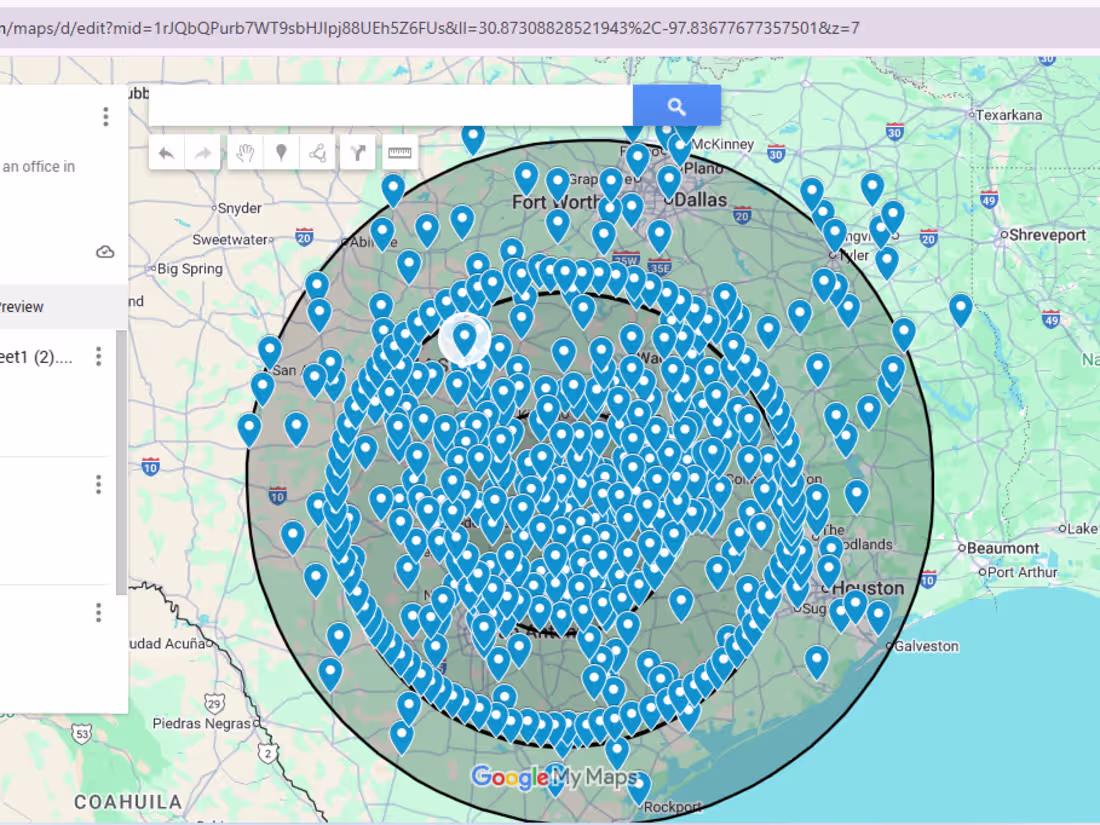Open options for Sheet1 (2) layer
The height and width of the screenshot is (825, 1100).
pos(98,356)
